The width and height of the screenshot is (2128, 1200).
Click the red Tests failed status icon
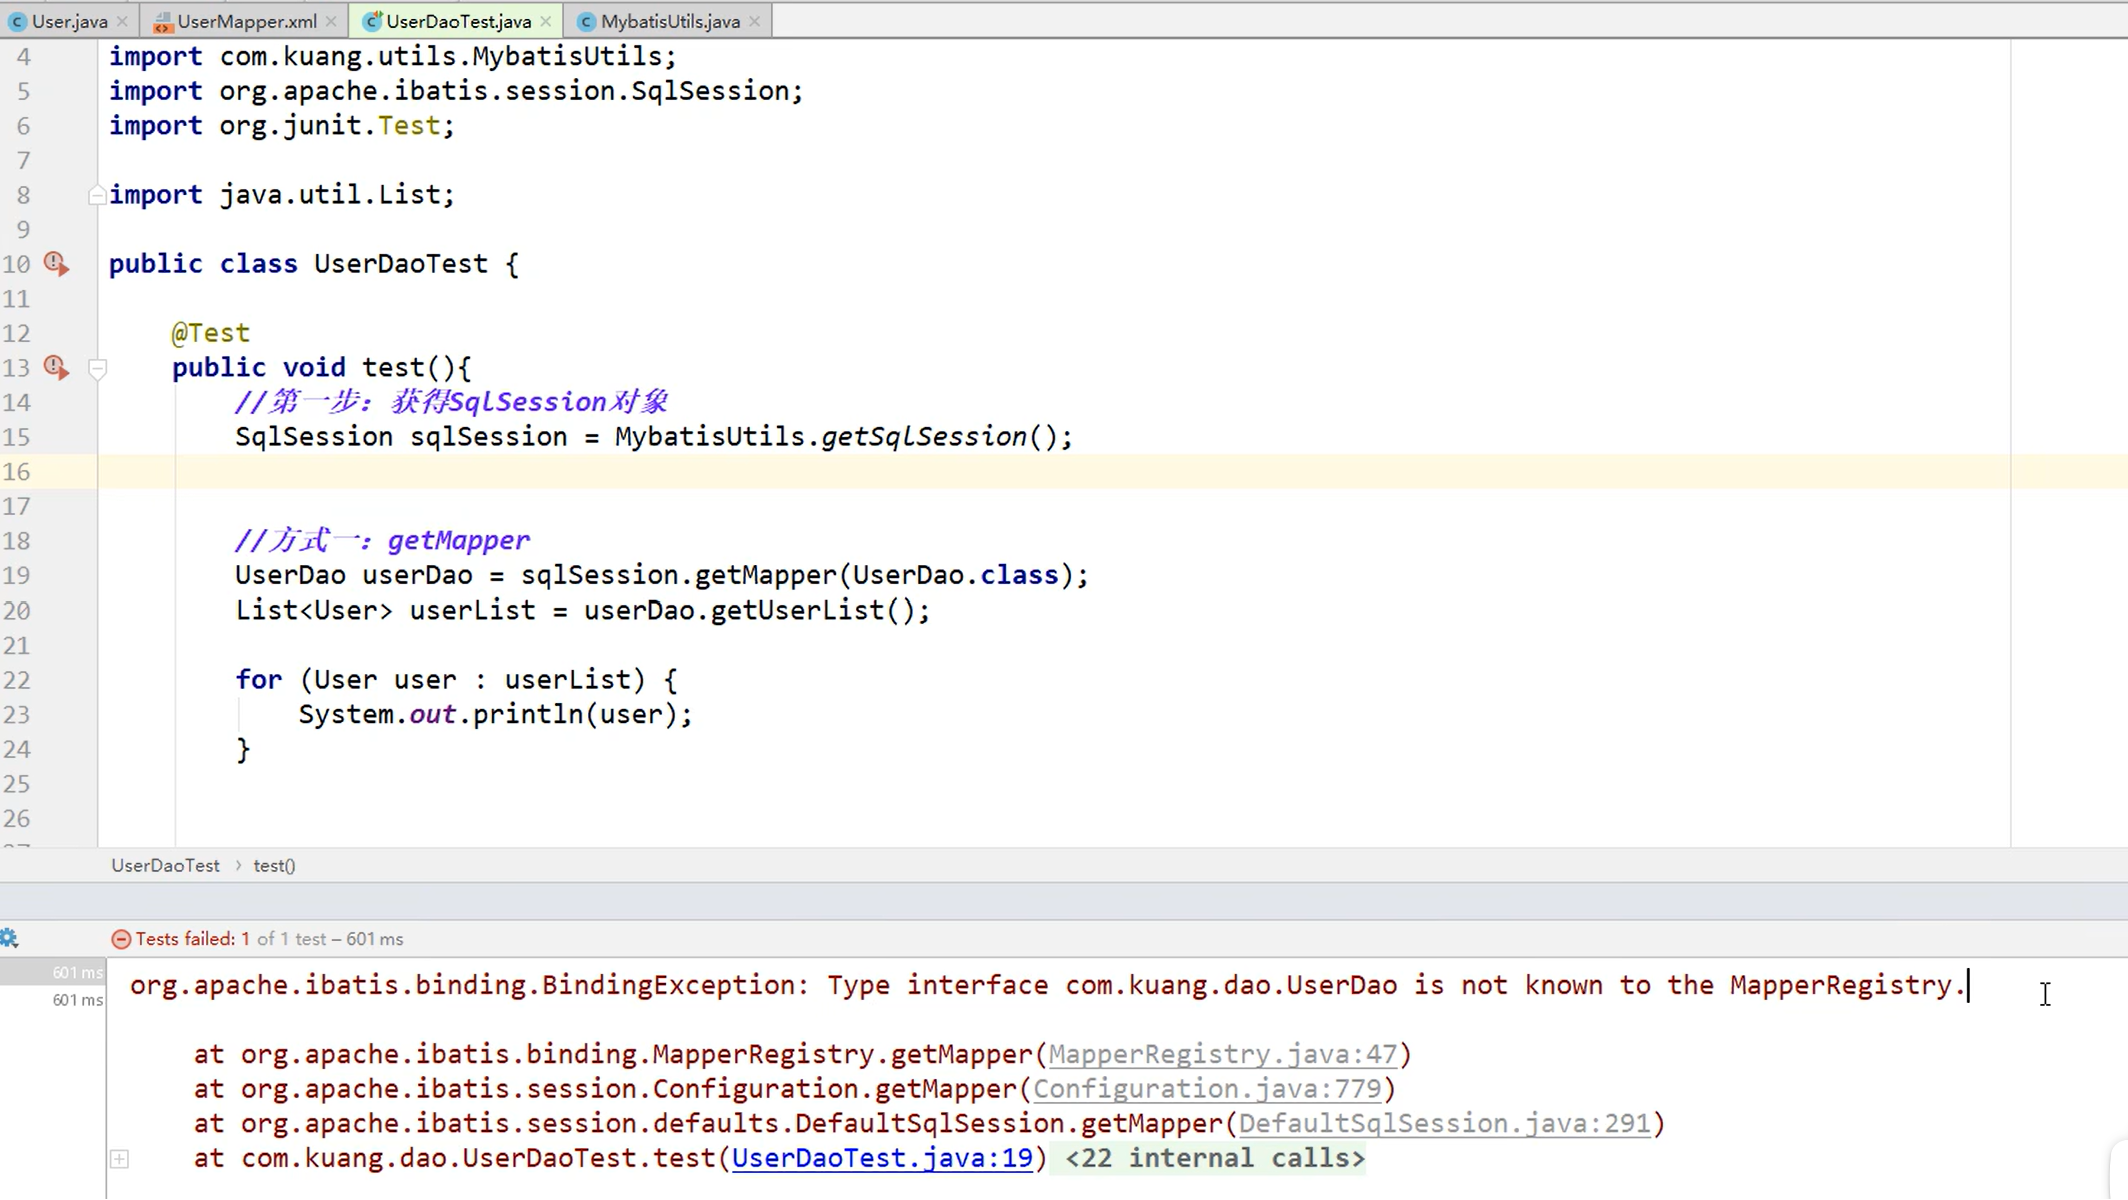pyautogui.click(x=121, y=939)
